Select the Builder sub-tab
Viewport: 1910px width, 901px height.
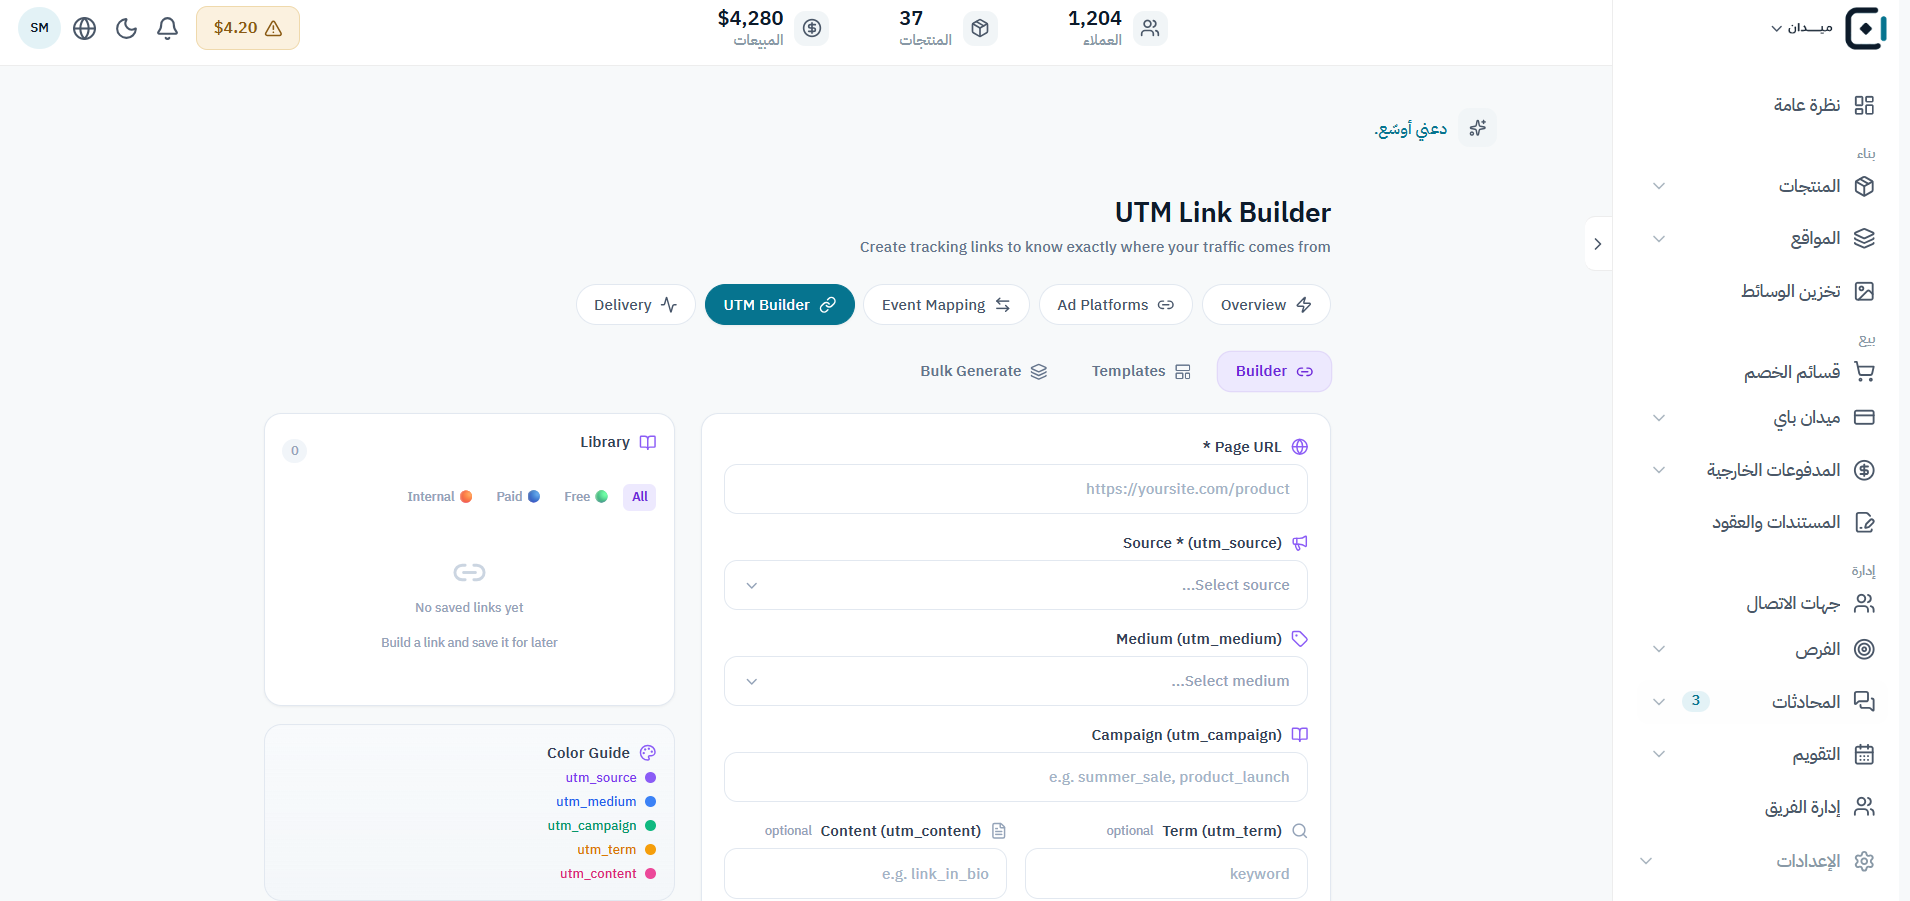pyautogui.click(x=1274, y=371)
